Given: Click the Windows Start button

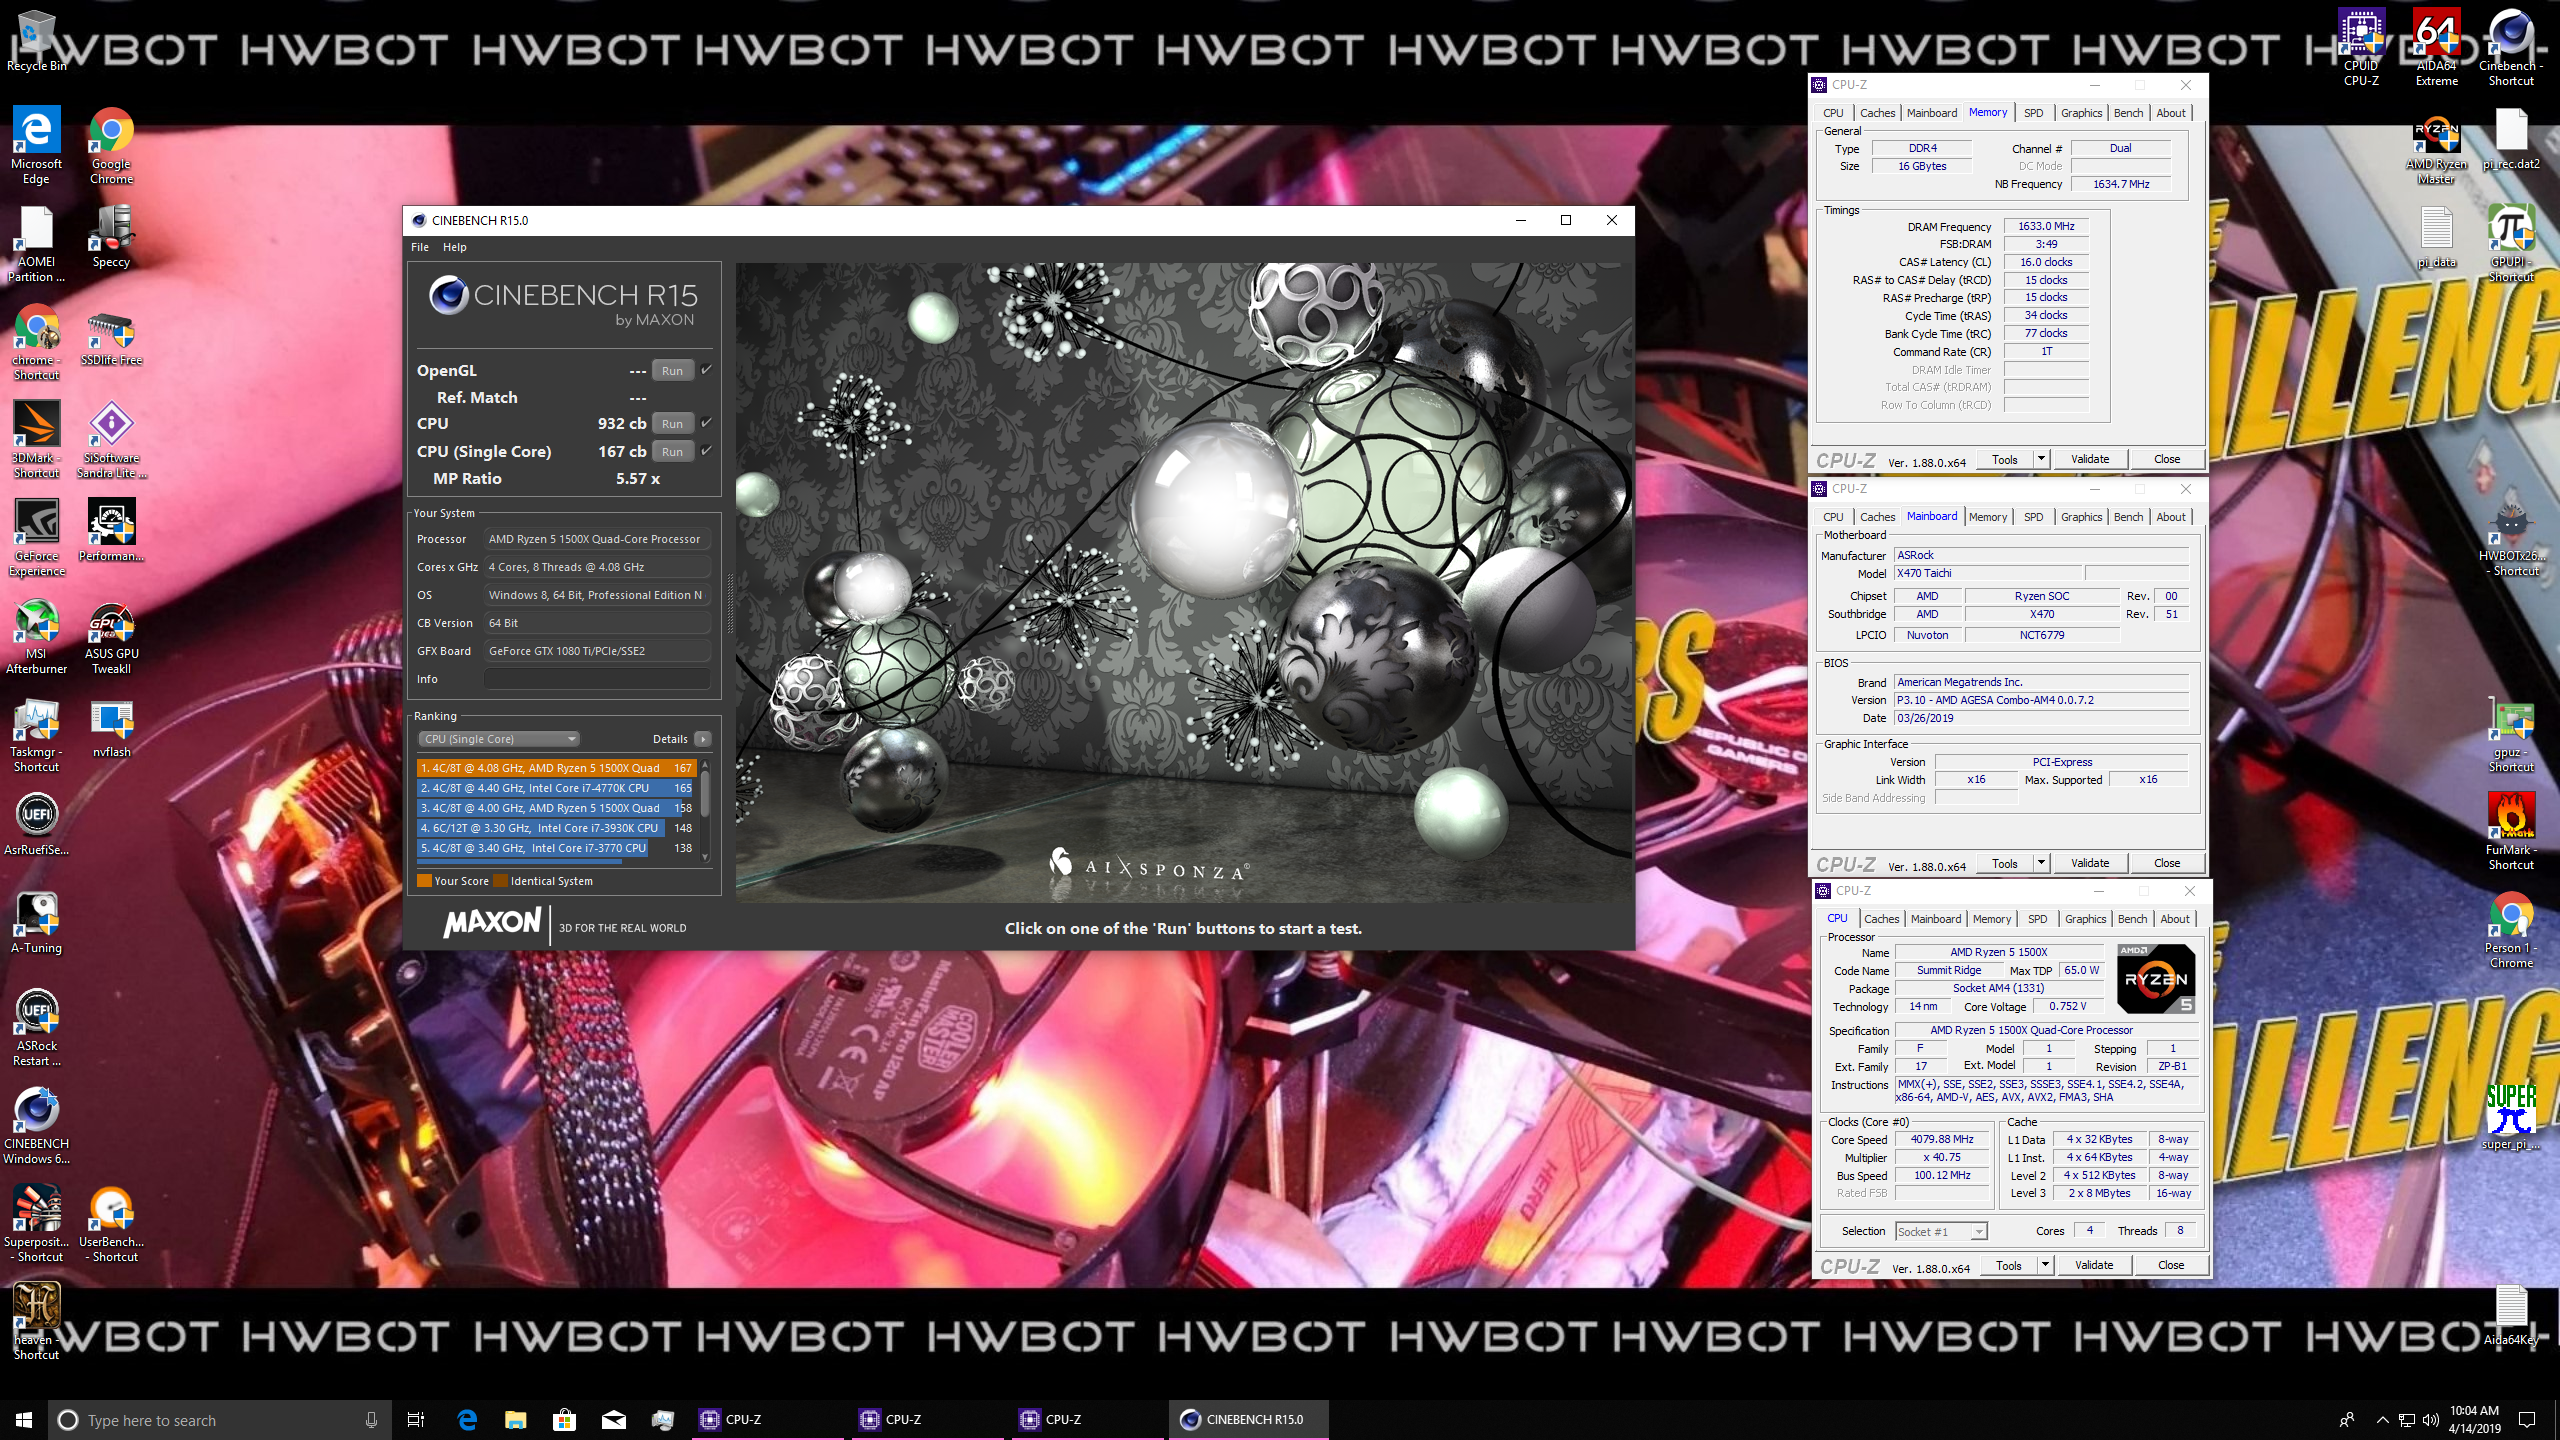Looking at the screenshot, I should tap(24, 1419).
